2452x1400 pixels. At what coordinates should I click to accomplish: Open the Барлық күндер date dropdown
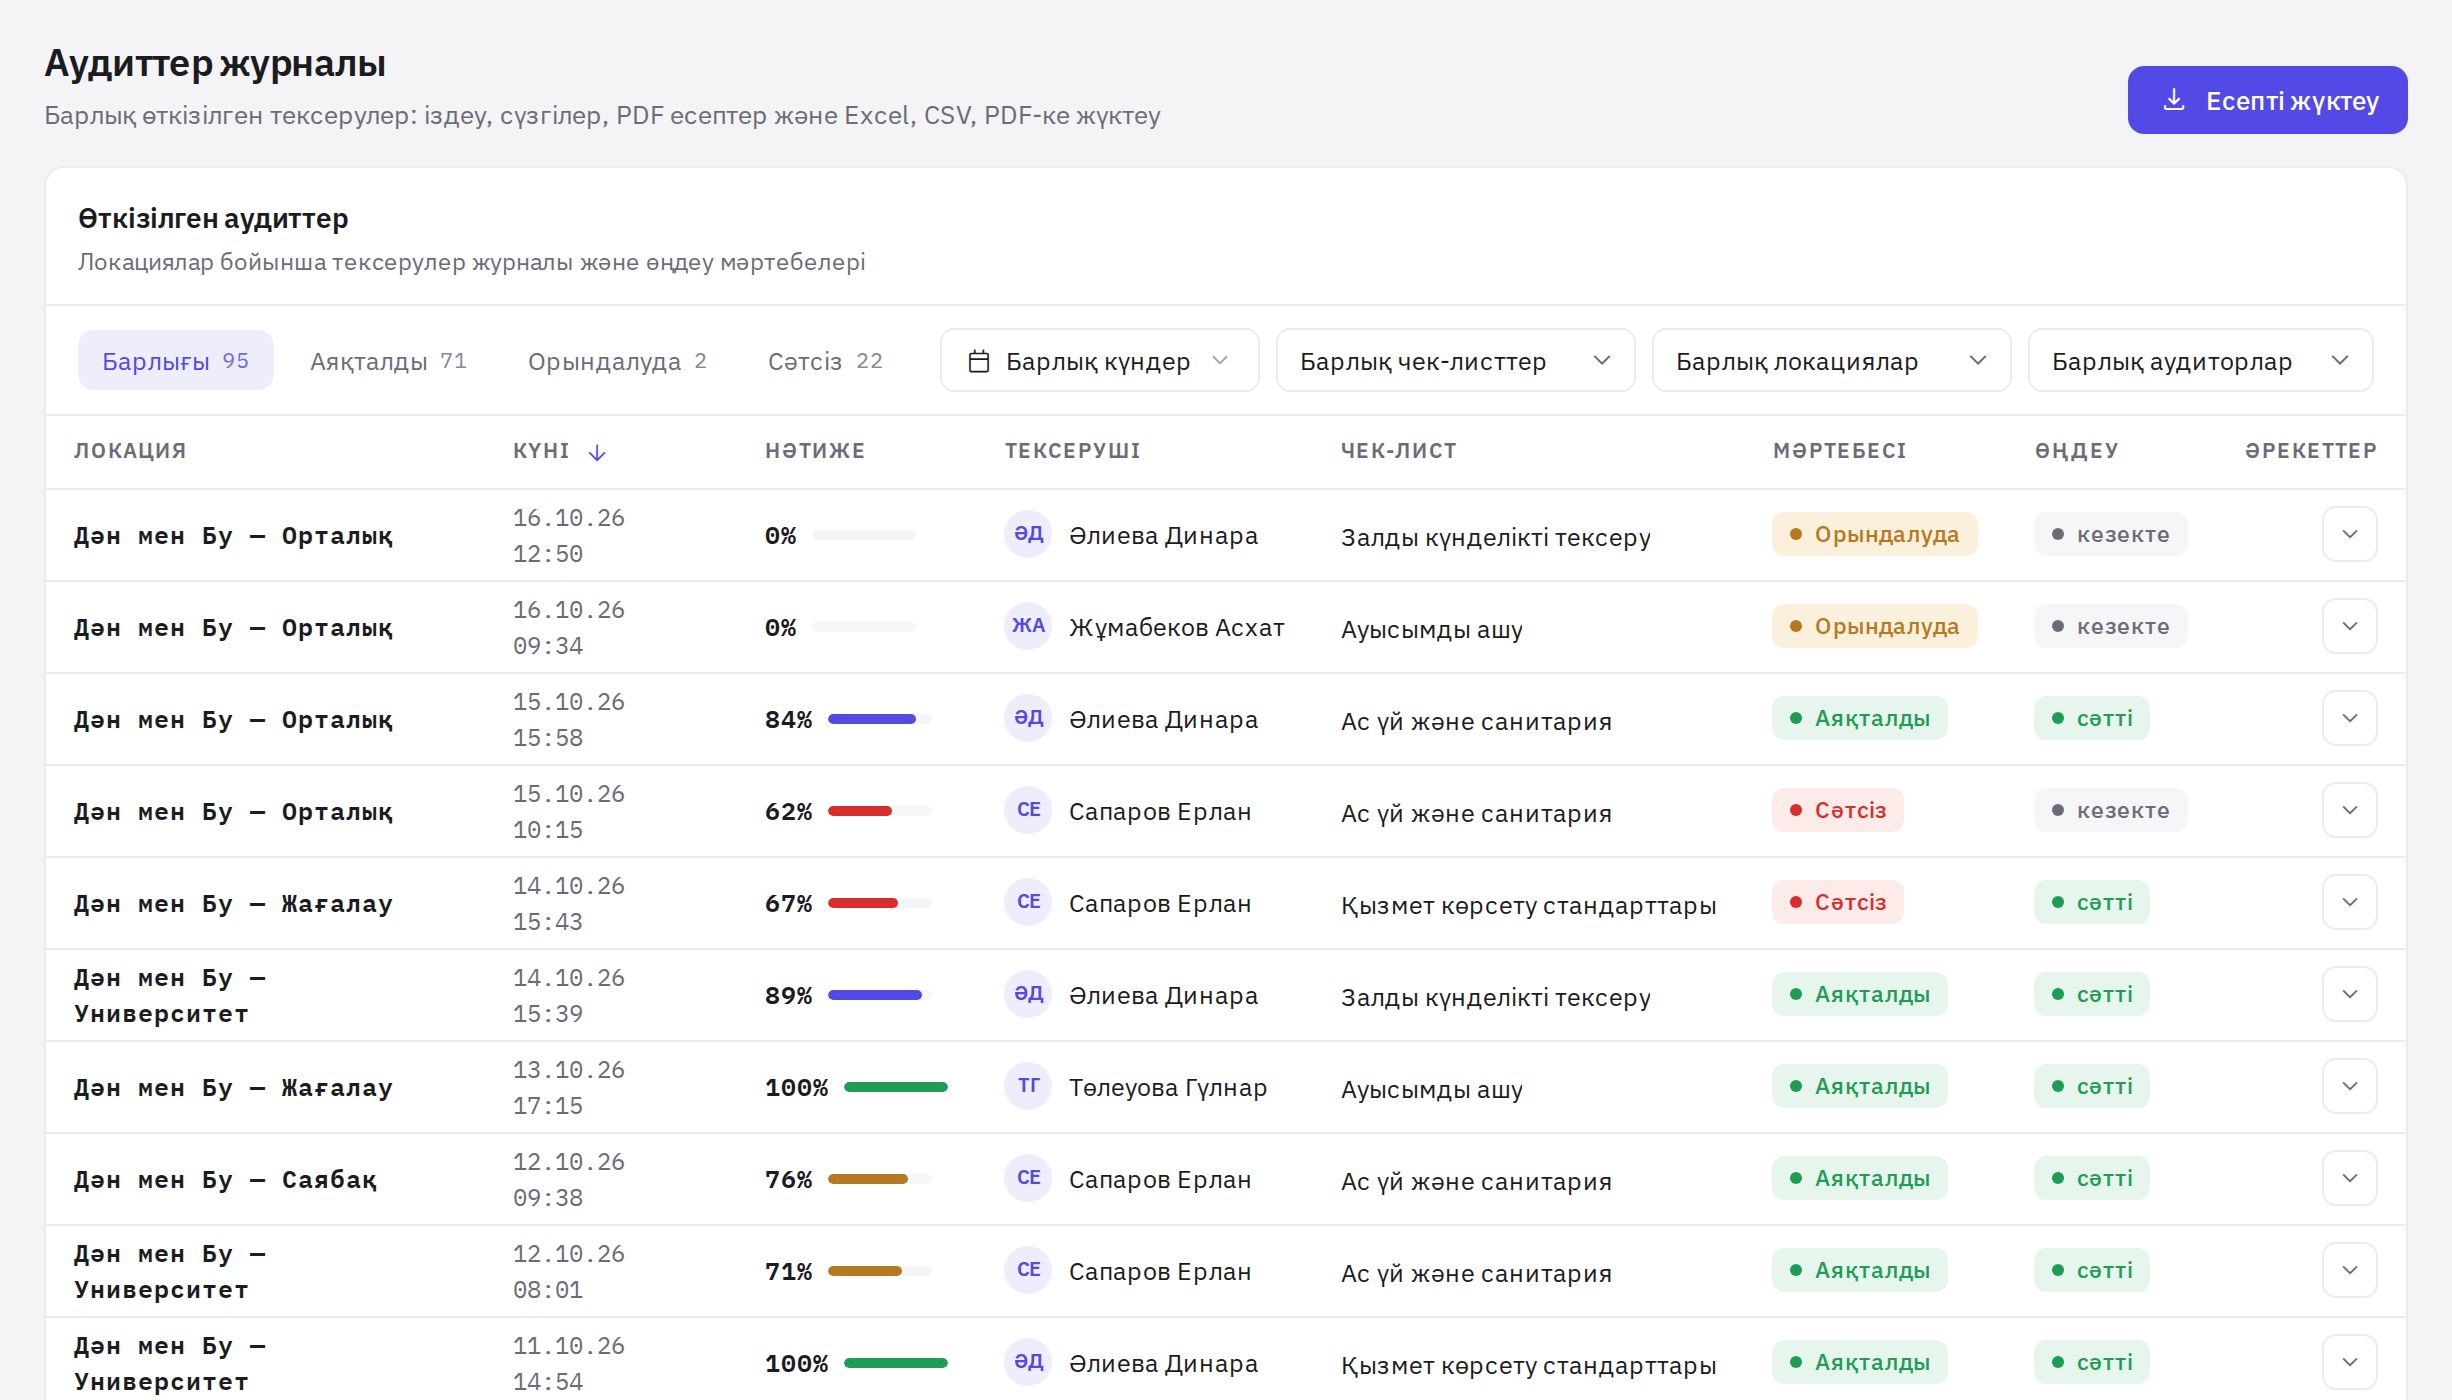[x=1099, y=360]
